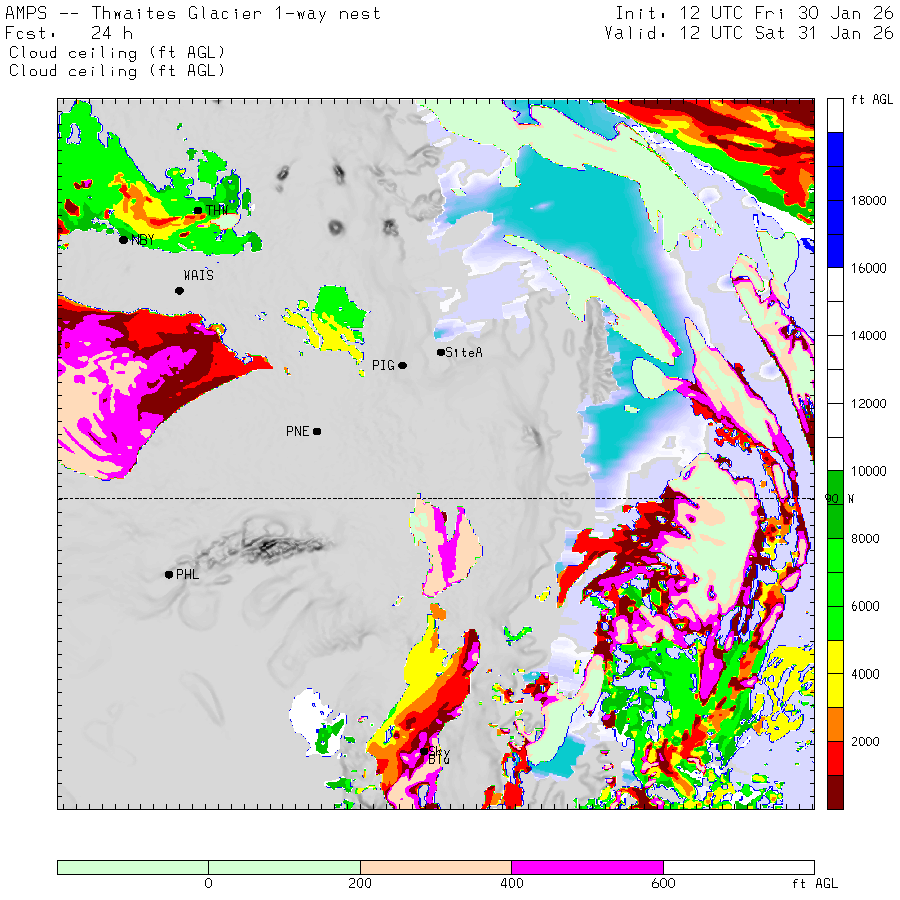The width and height of the screenshot is (900, 900).
Task: Select the "6000" legend value
Action: click(865, 607)
